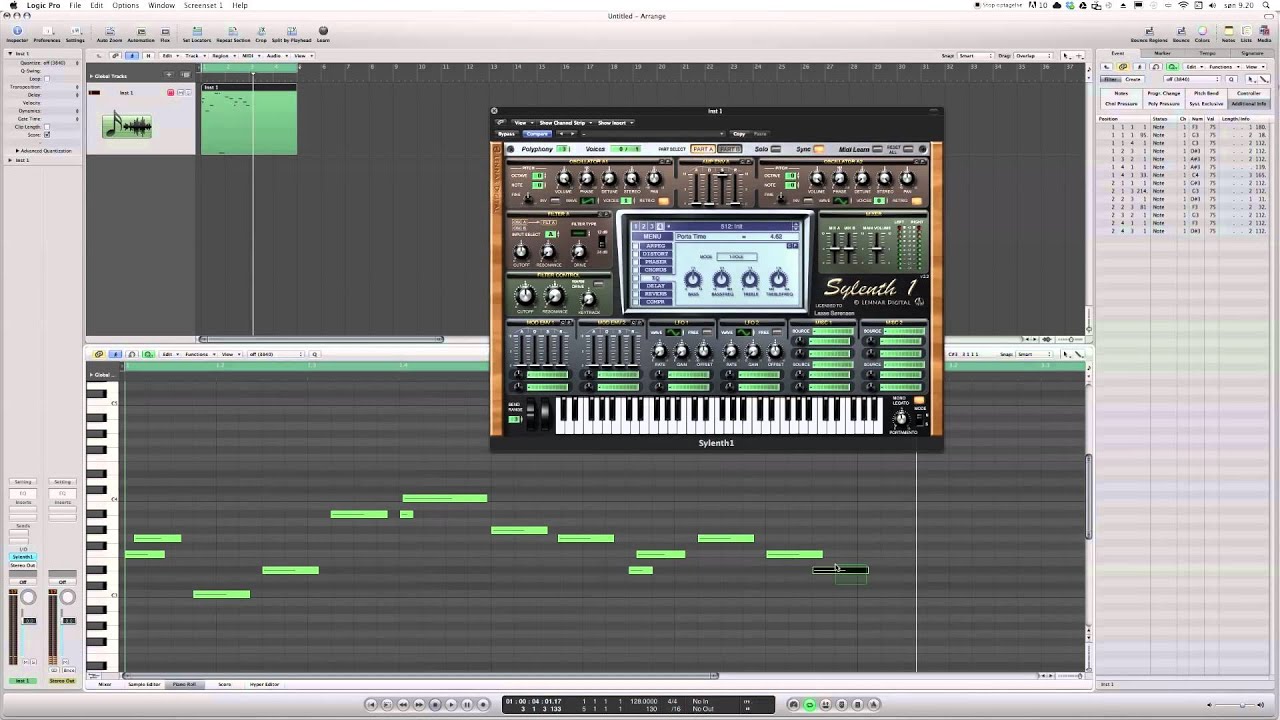The width and height of the screenshot is (1280, 720).
Task: Switch to the Hyper Editor tab
Action: pyautogui.click(x=264, y=684)
